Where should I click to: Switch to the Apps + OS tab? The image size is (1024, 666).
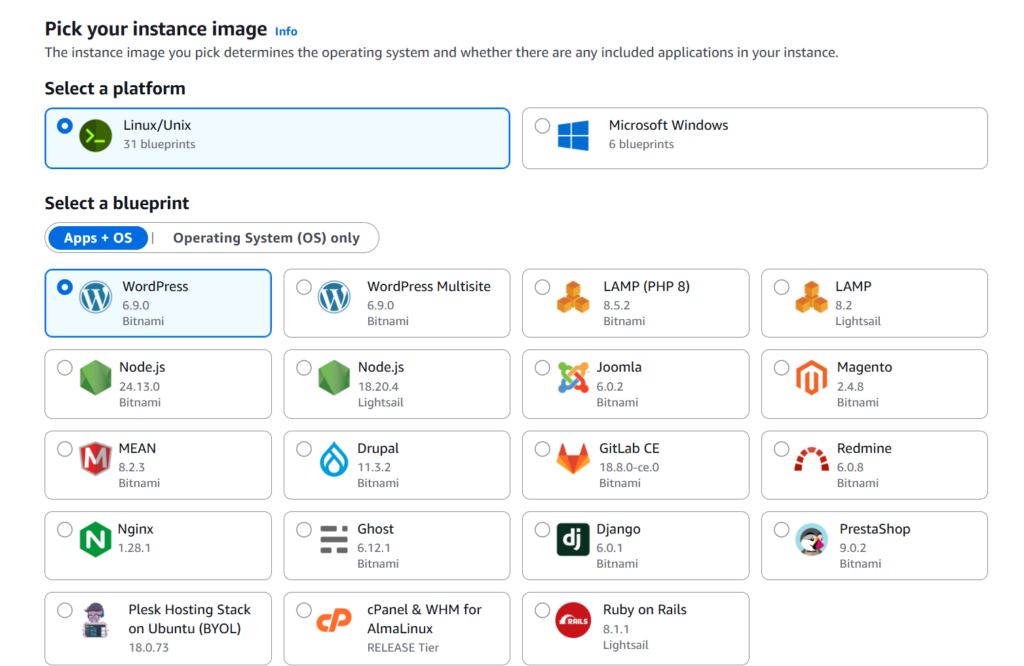coord(98,238)
